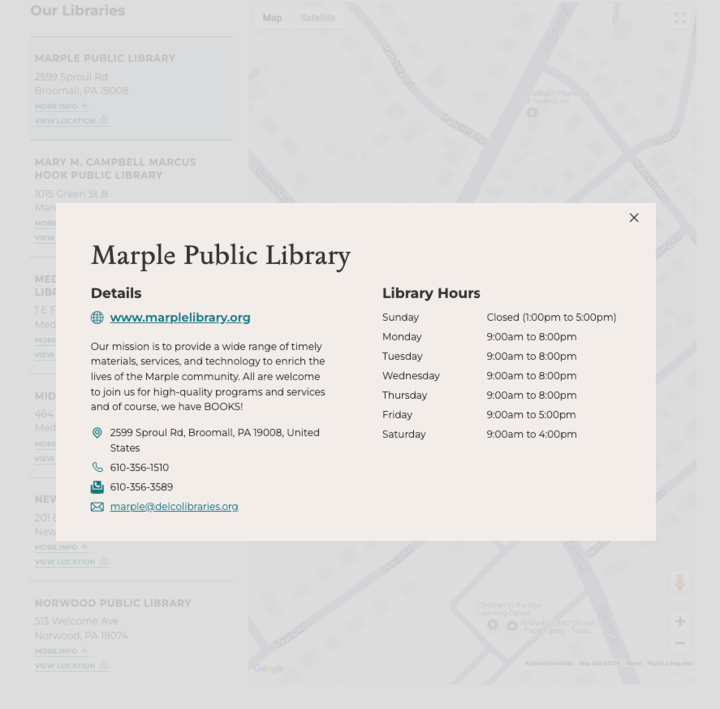Zoom out on the map
The width and height of the screenshot is (720, 709).
click(x=680, y=643)
